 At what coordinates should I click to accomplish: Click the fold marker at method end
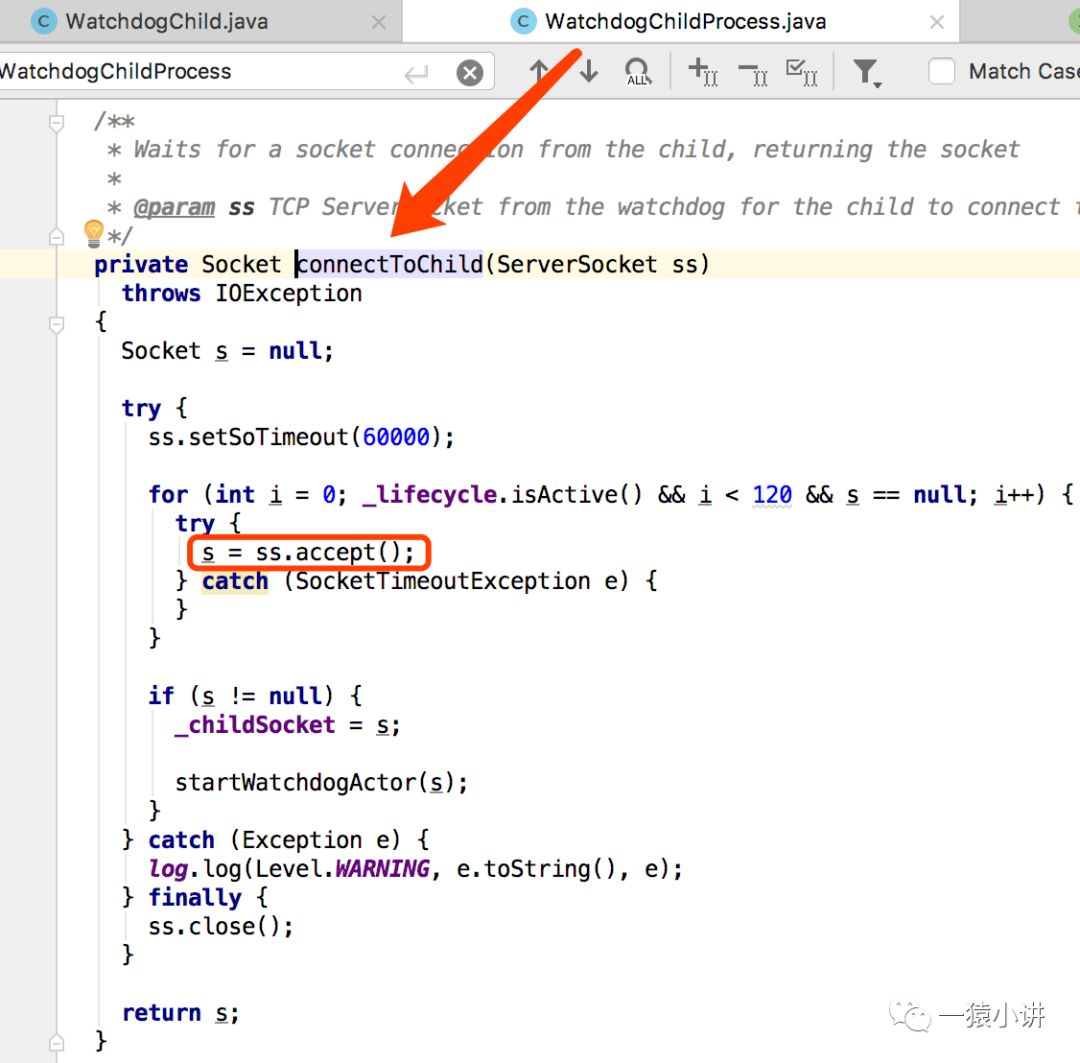56,1042
